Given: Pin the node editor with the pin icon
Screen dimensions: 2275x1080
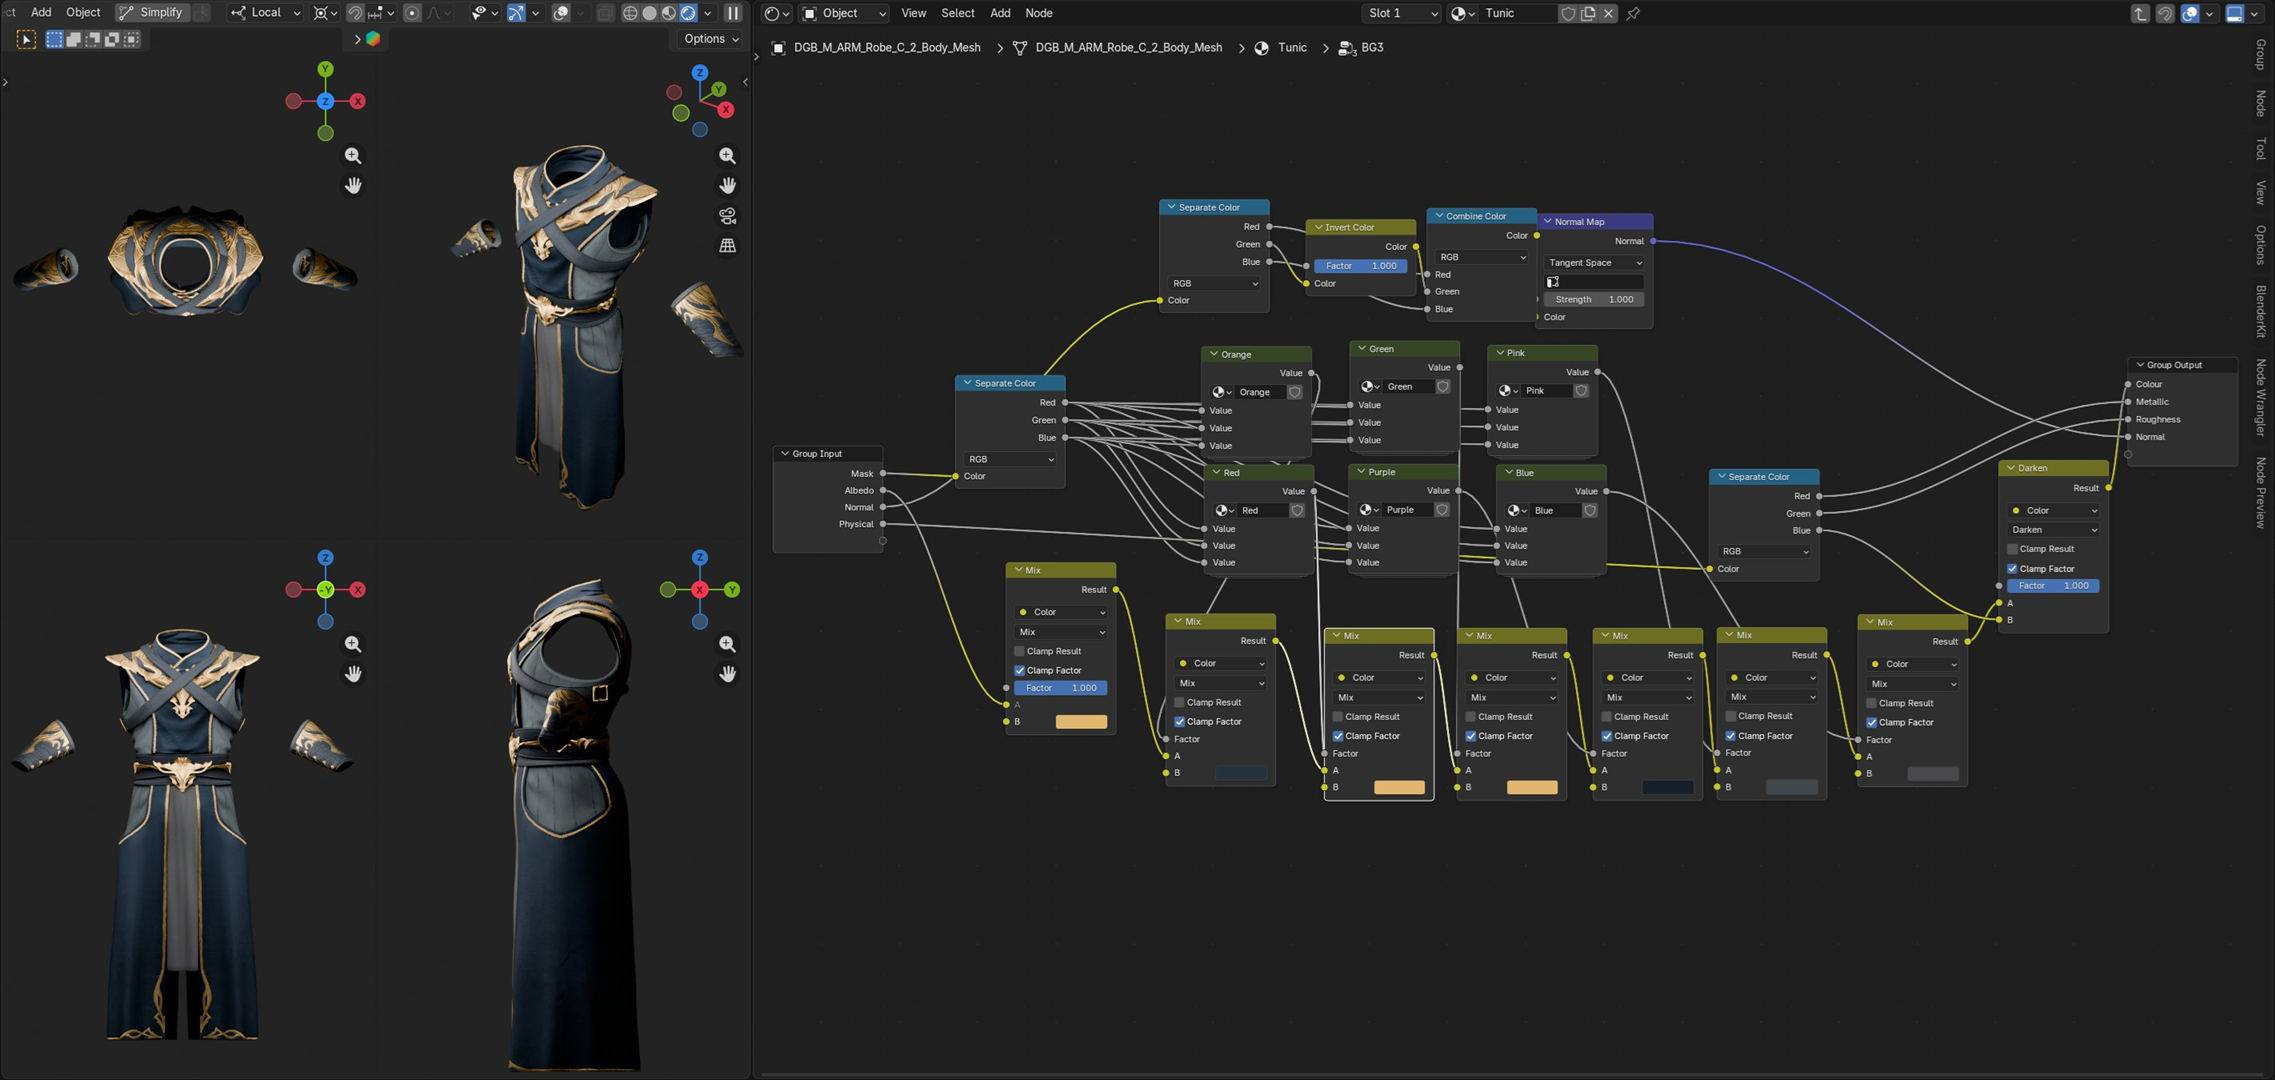Looking at the screenshot, I should (x=1633, y=13).
